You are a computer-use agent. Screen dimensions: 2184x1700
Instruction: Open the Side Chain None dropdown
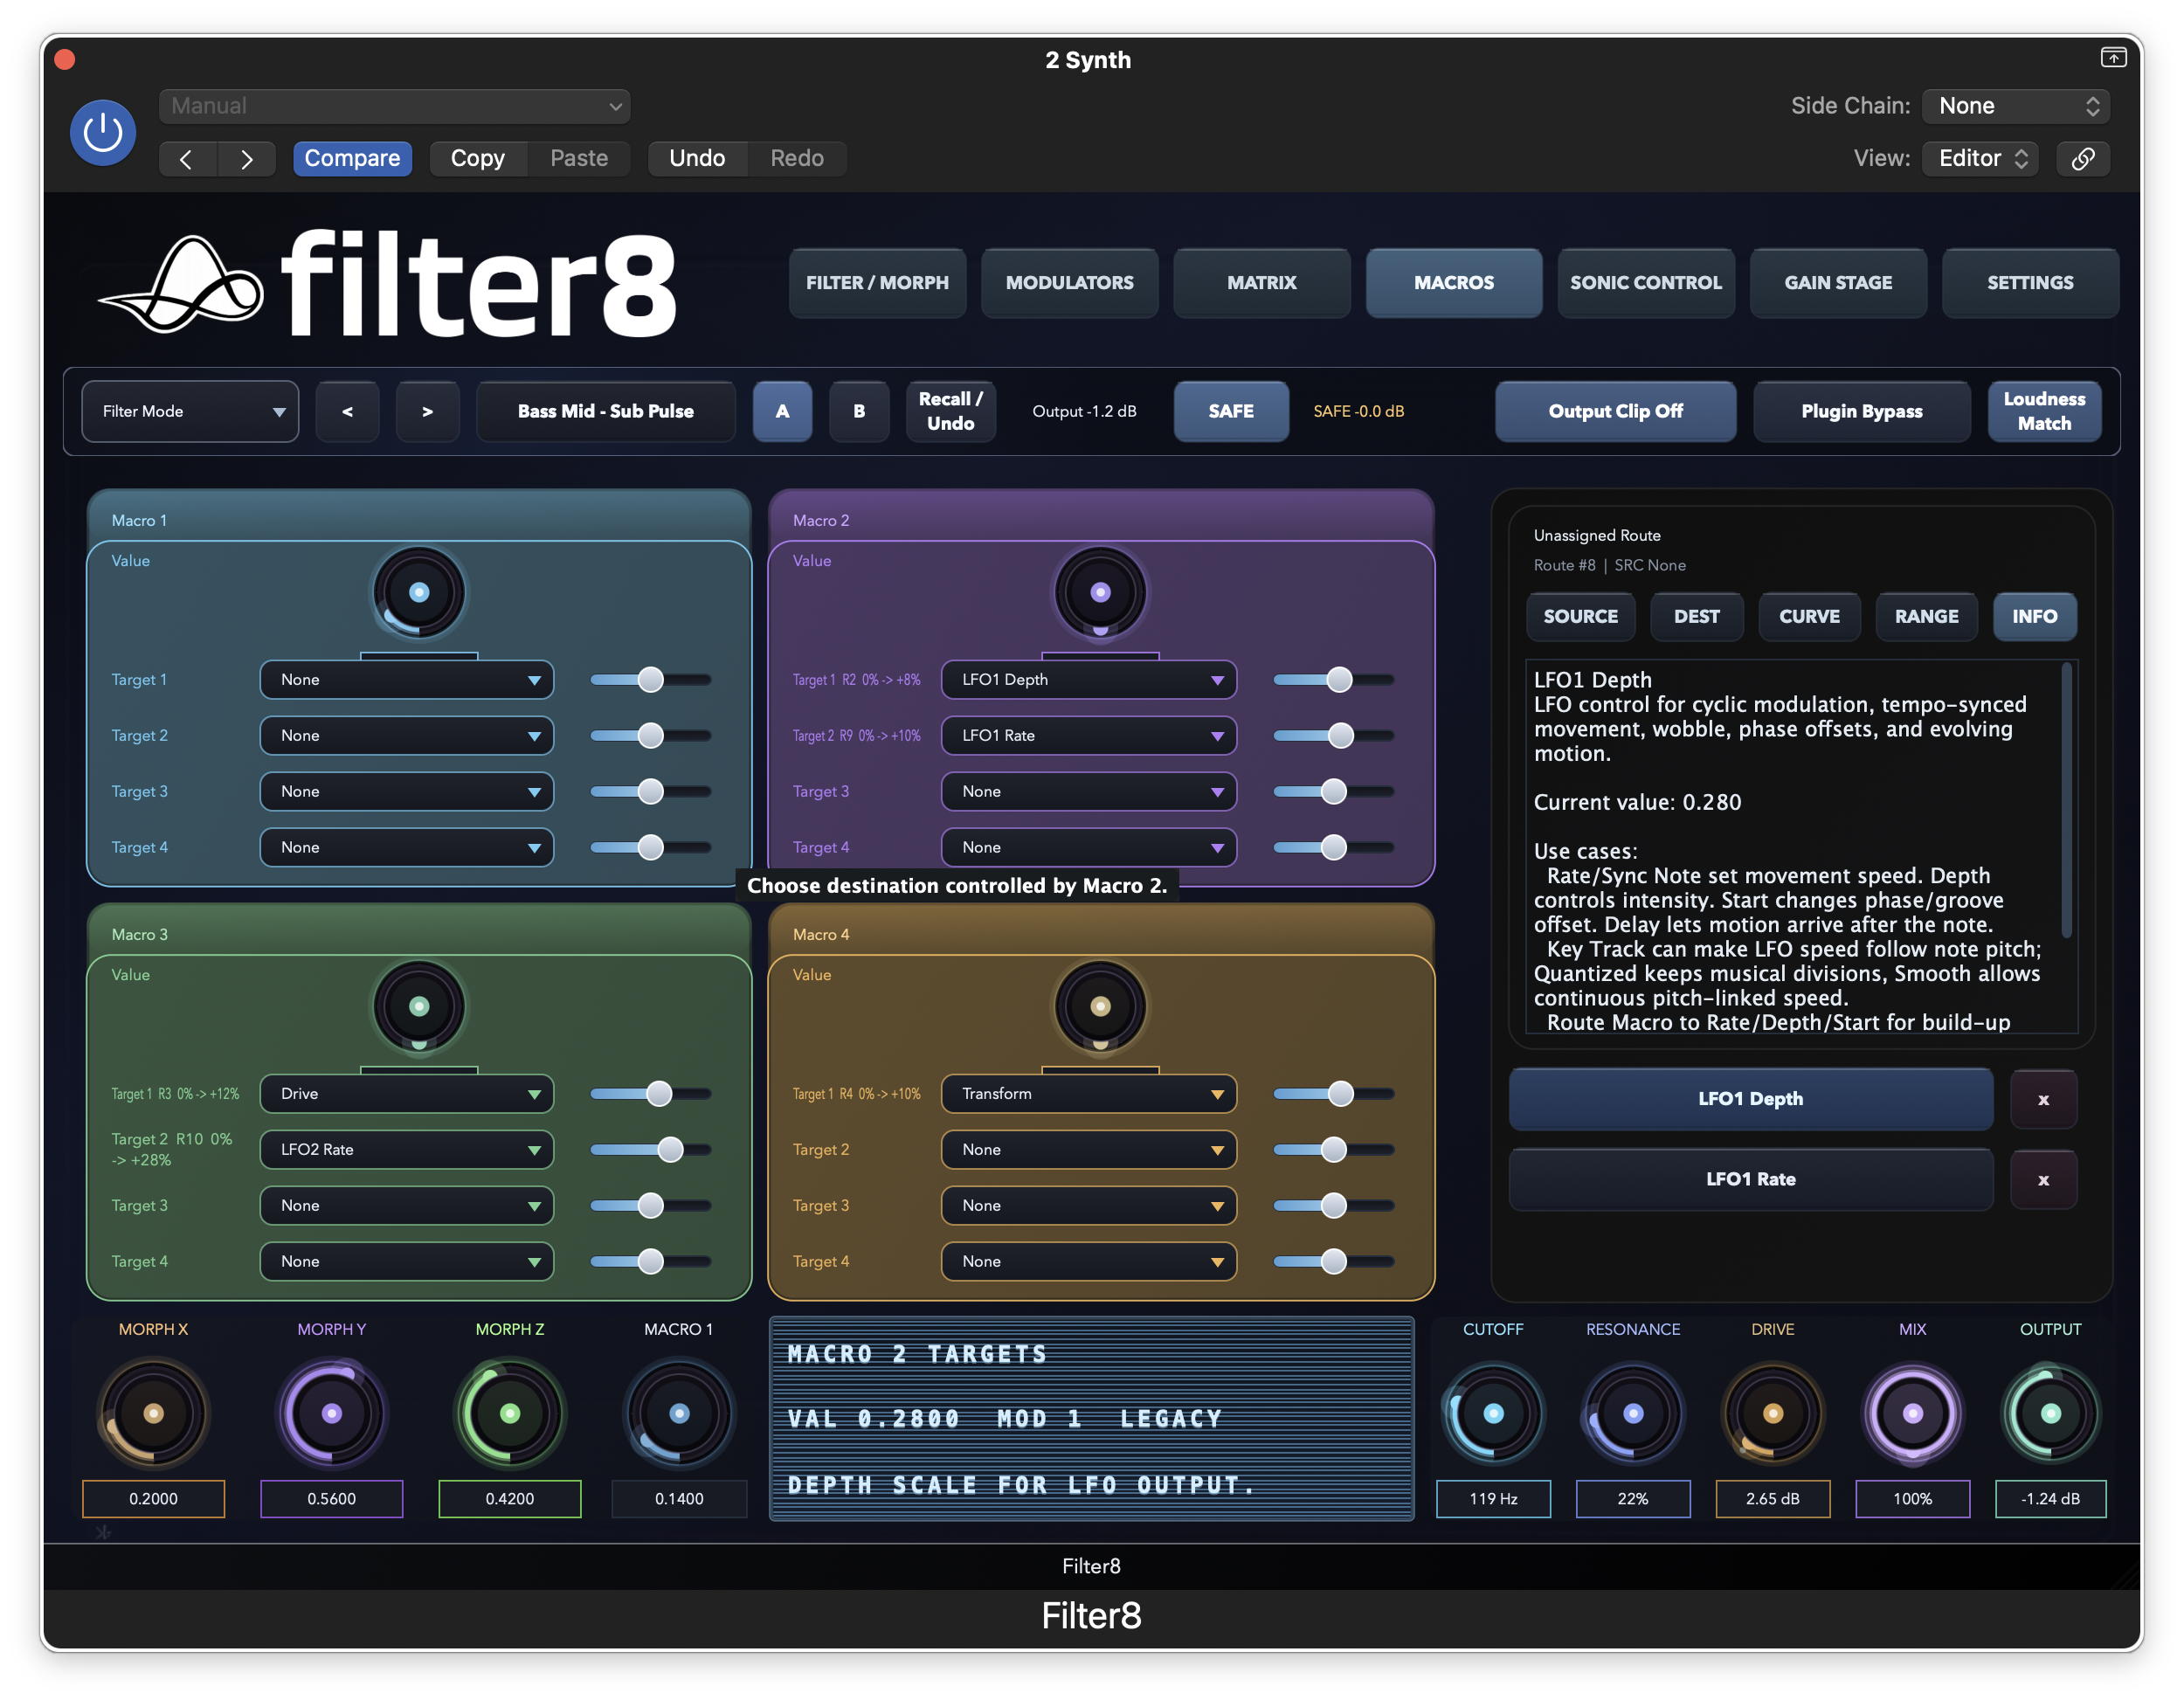click(2015, 106)
